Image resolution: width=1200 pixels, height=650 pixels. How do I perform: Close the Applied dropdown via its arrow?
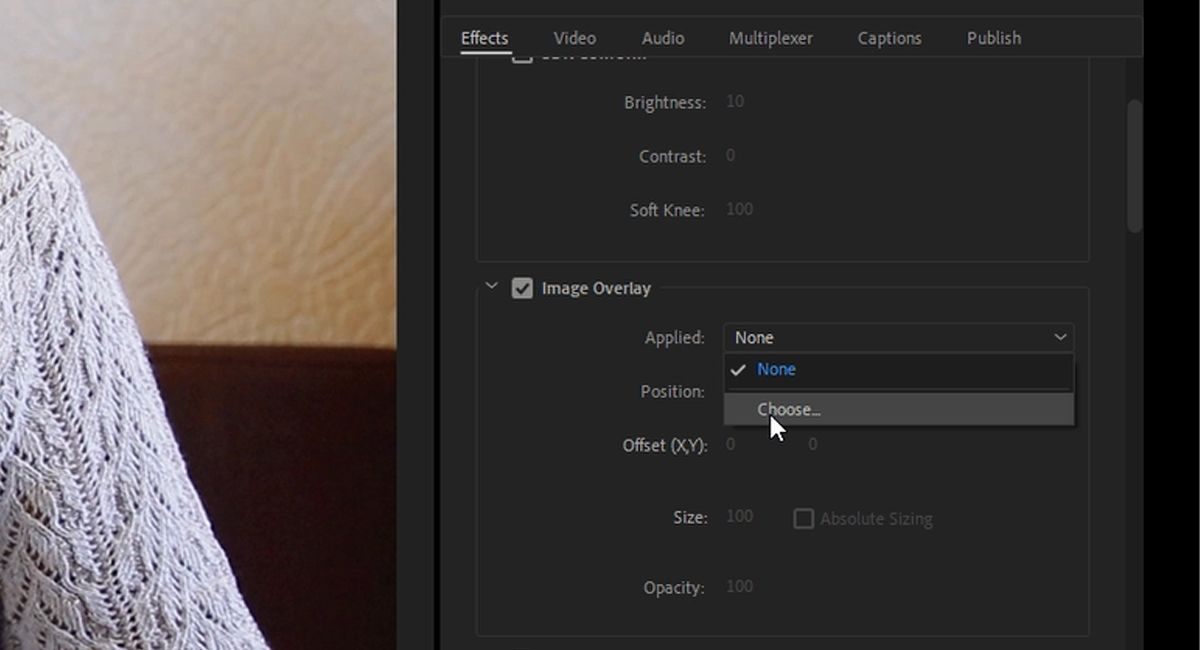[x=1060, y=337]
